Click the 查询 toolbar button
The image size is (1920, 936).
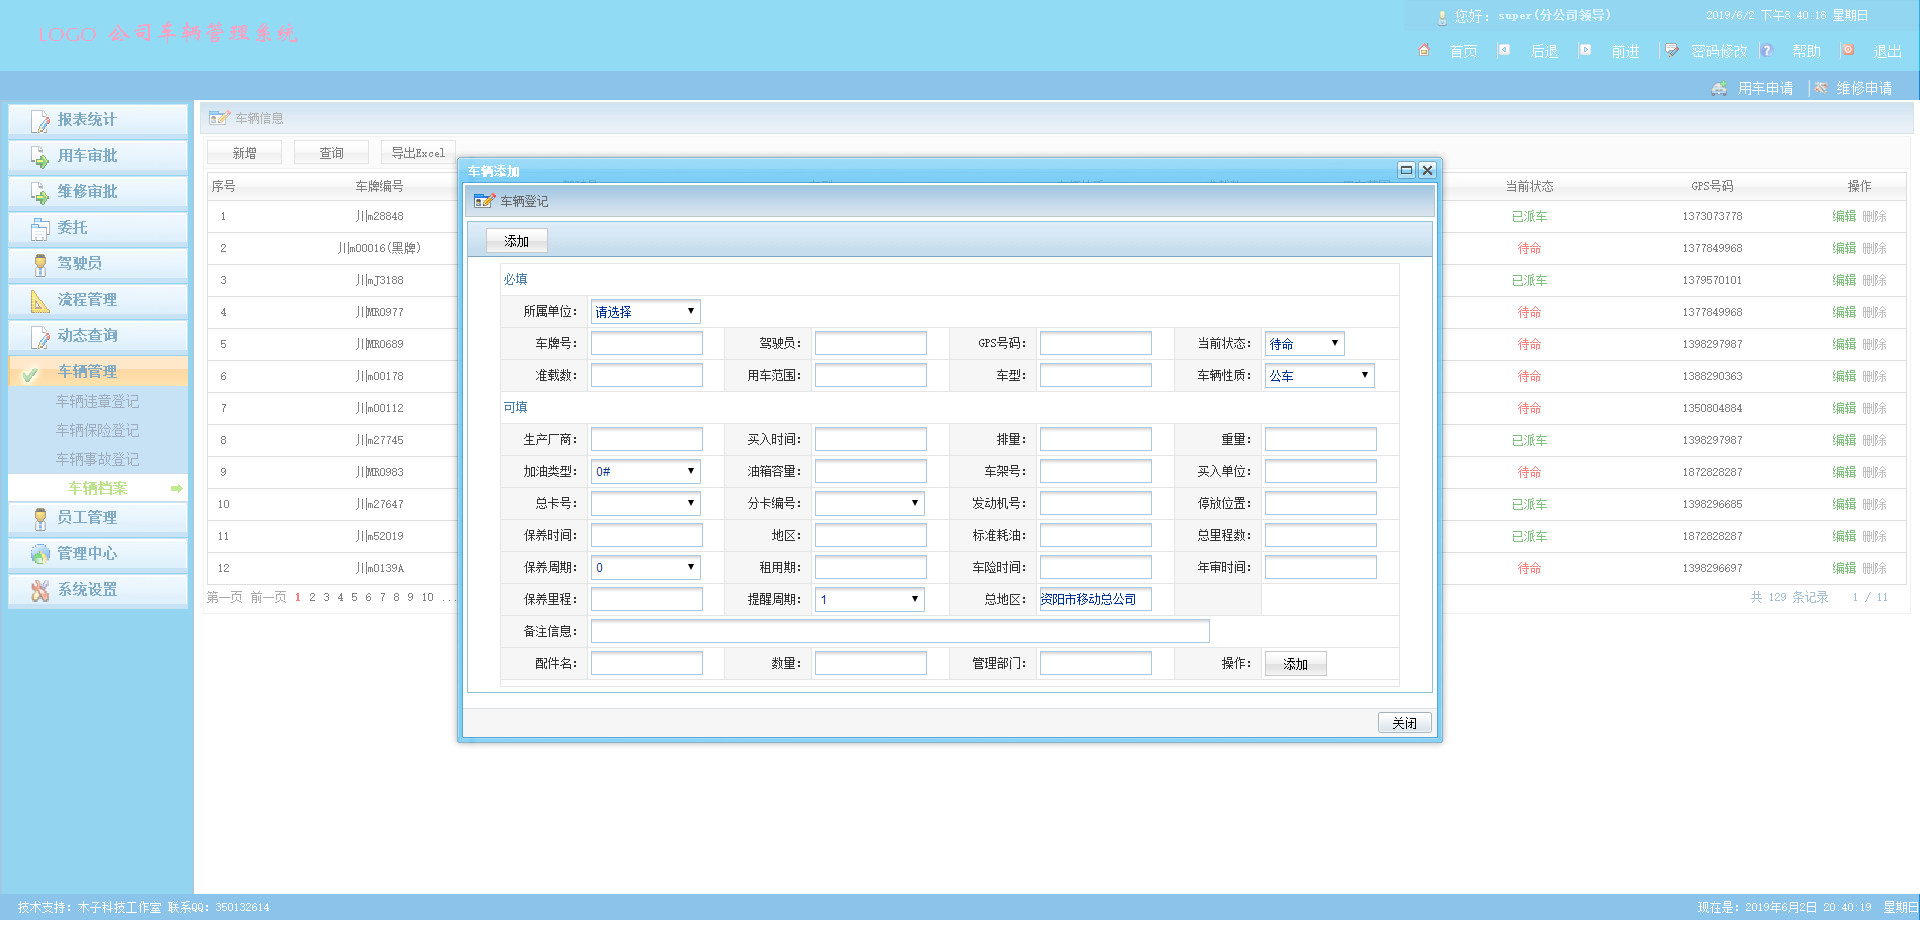pos(331,153)
